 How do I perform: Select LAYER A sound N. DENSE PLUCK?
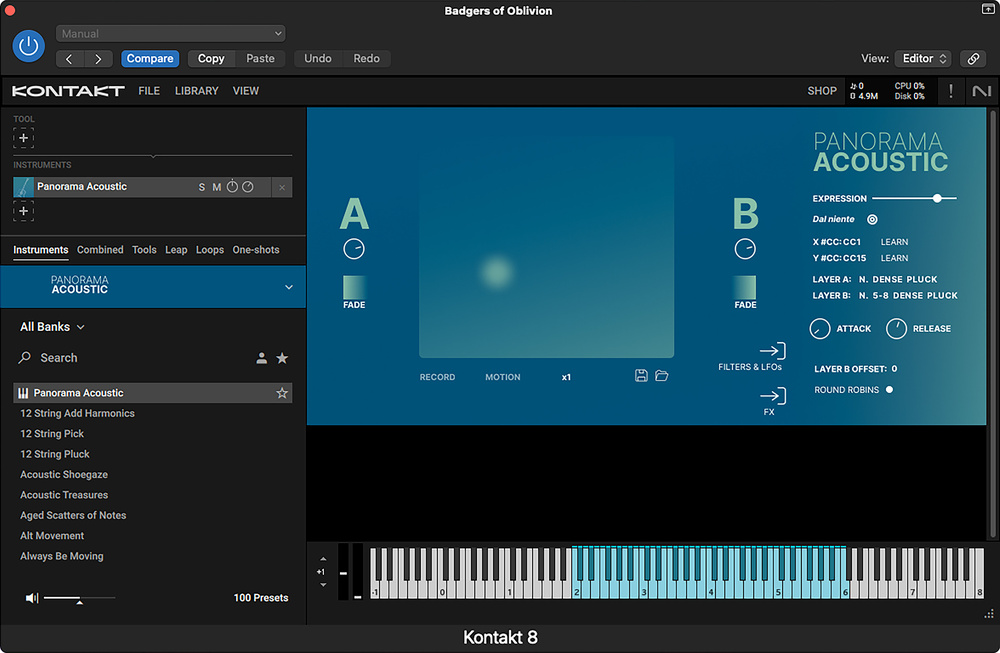coord(898,279)
